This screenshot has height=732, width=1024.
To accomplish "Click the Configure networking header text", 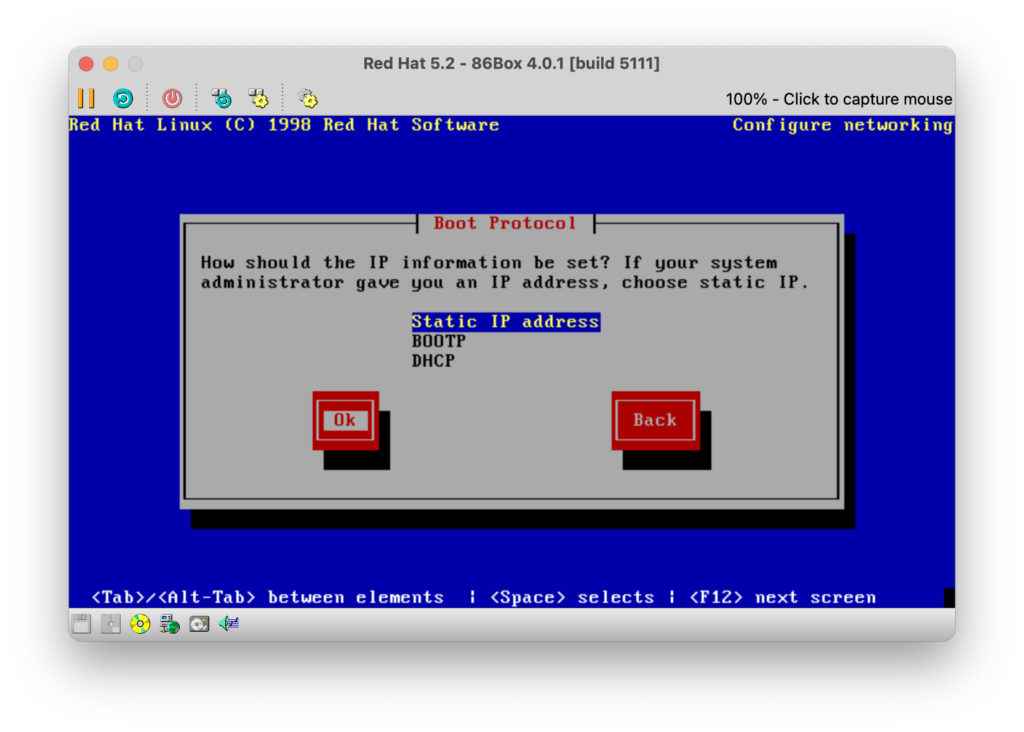I will click(x=842, y=125).
